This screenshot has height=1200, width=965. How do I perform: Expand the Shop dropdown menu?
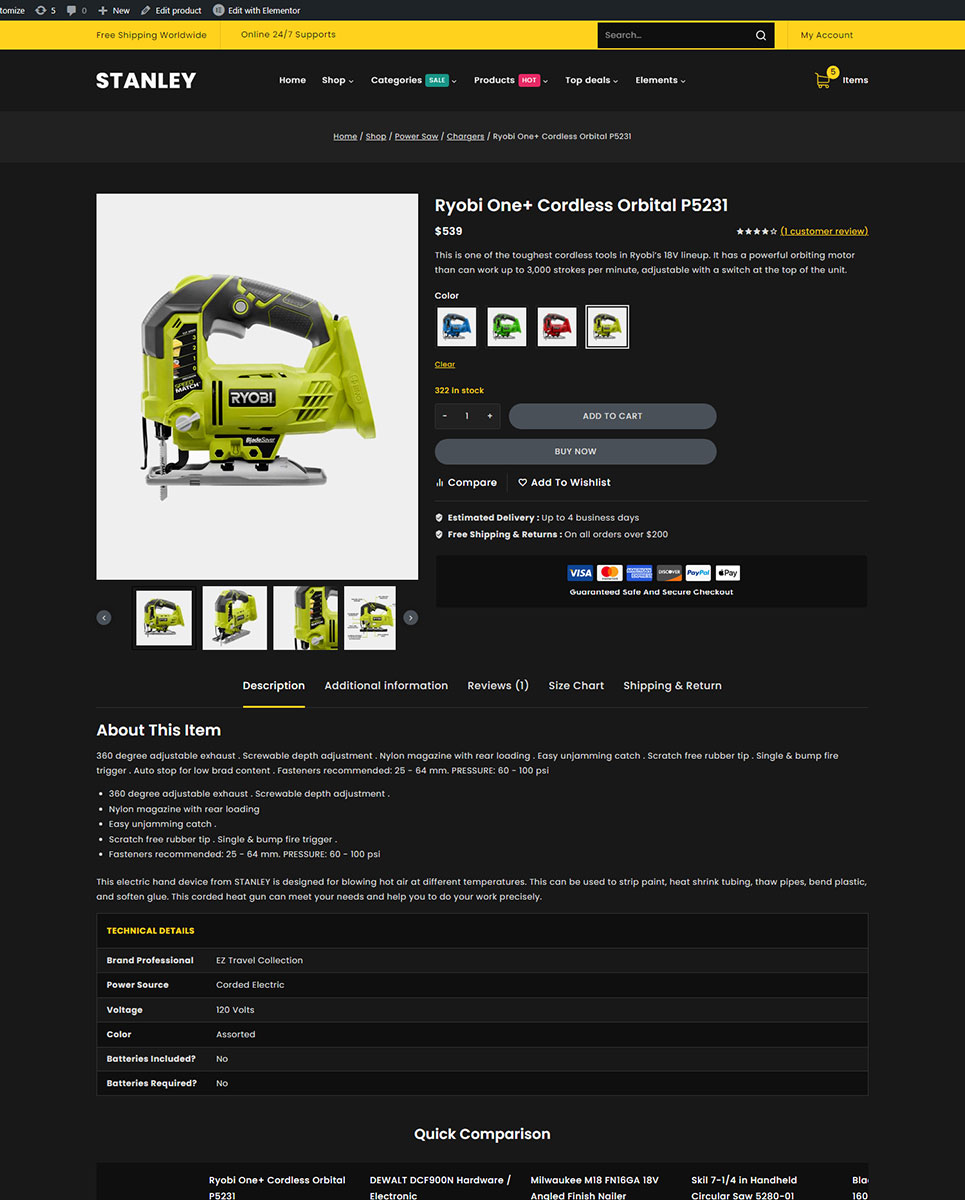[337, 80]
